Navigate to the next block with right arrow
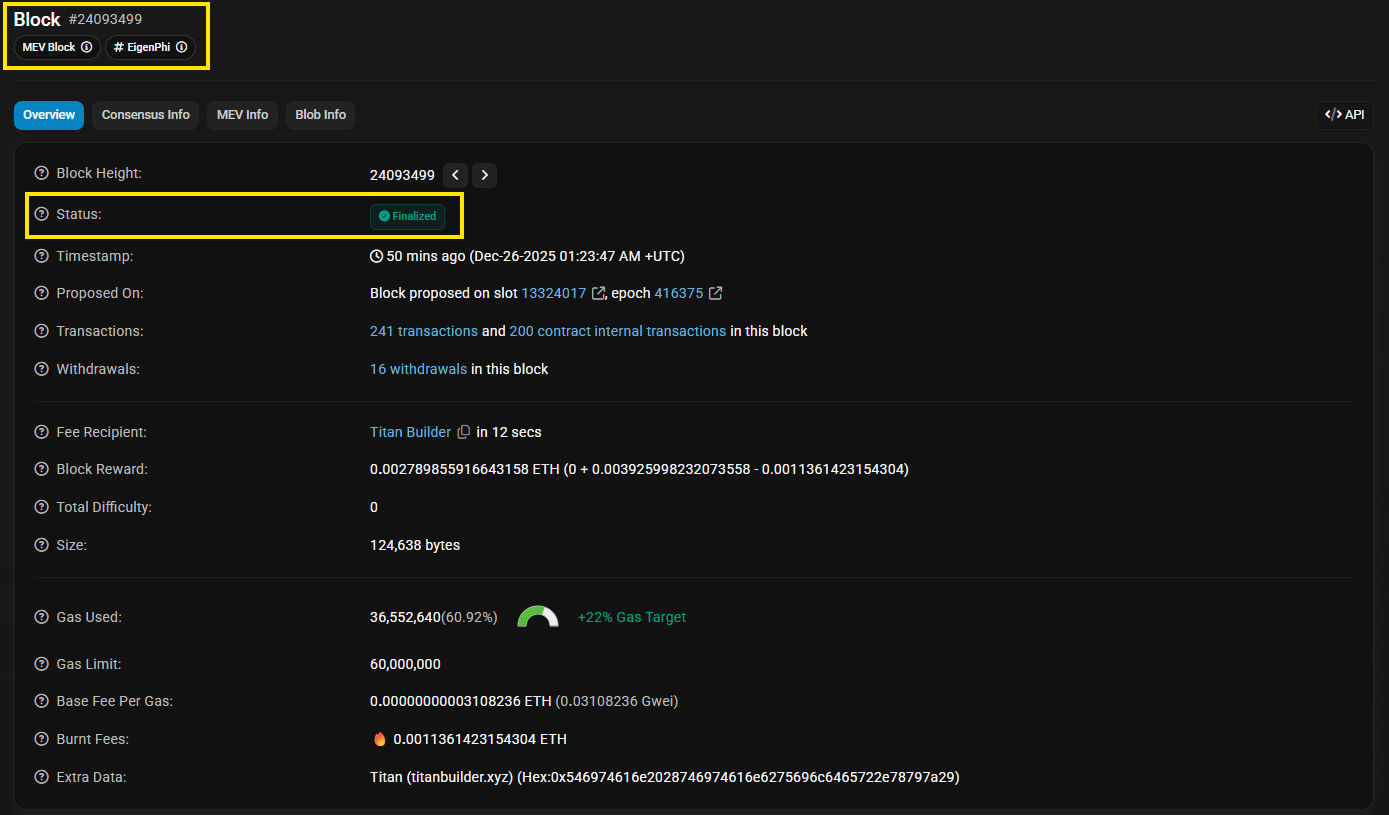Viewport: 1389px width, 815px height. (484, 175)
